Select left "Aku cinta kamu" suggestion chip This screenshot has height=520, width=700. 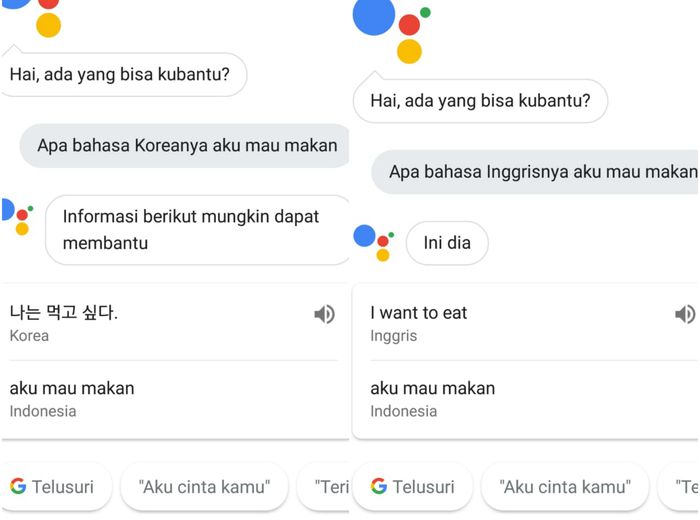coord(204,487)
